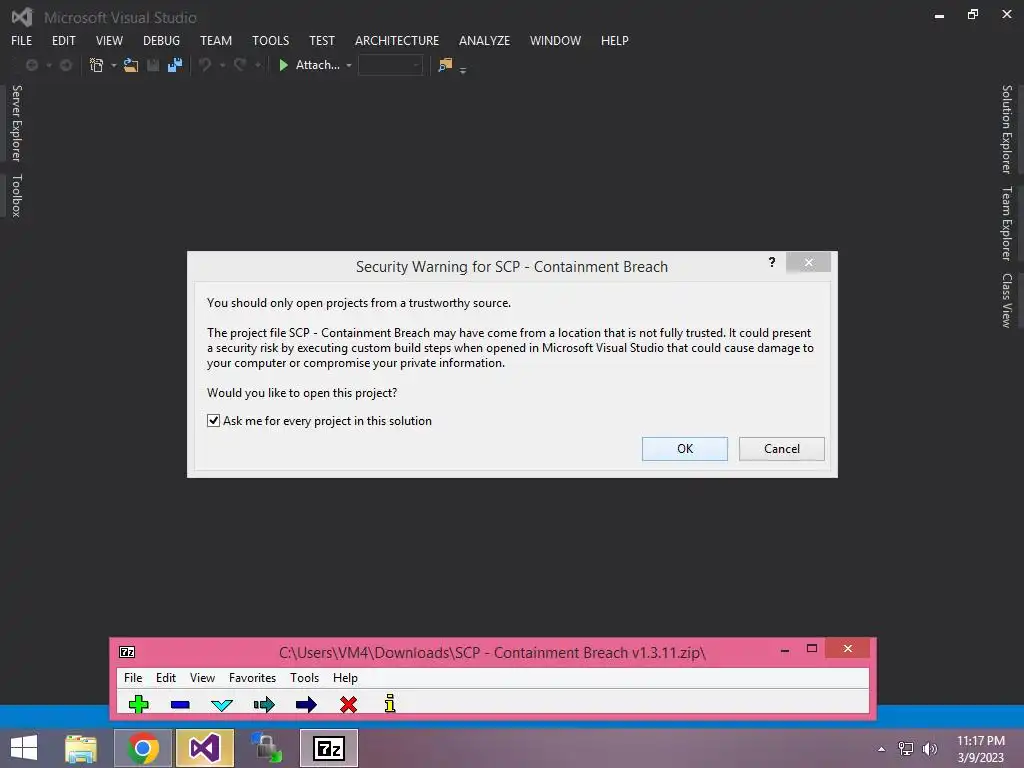Image resolution: width=1024 pixels, height=768 pixels.
Task: Click the 7-Zip taskbar button
Action: point(329,748)
